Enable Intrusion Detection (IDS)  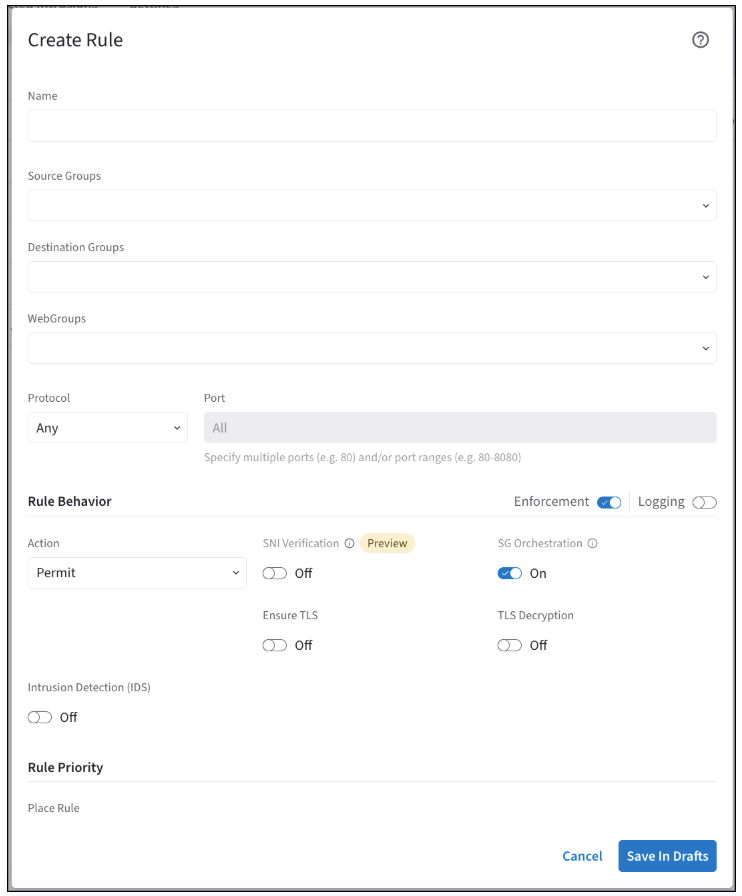(x=40, y=717)
